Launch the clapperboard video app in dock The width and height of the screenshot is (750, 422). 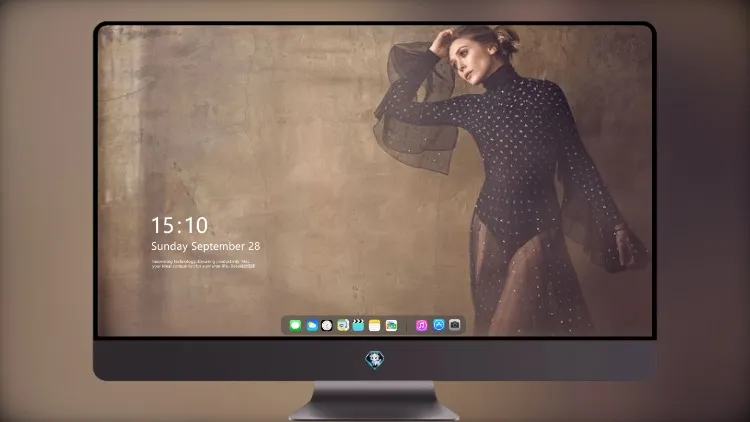point(358,325)
